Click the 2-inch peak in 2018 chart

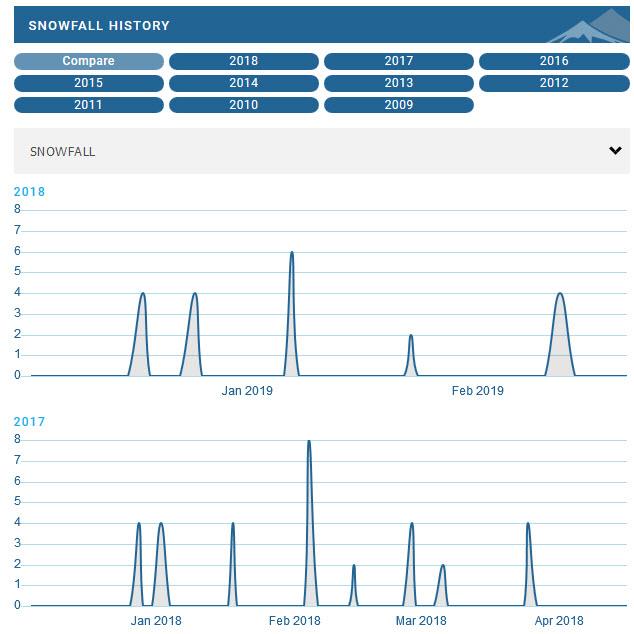tap(411, 355)
